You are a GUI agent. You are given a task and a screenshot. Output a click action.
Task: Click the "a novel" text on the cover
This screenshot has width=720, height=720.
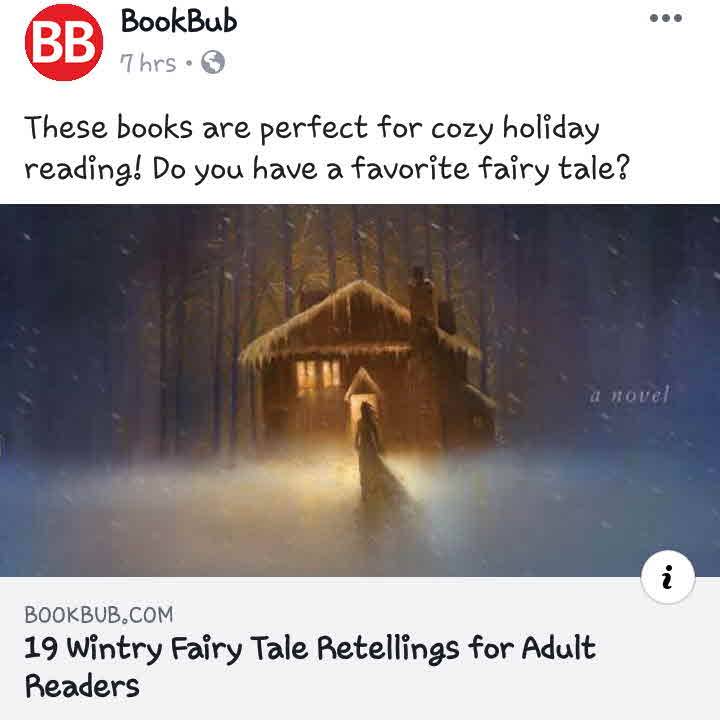click(630, 394)
